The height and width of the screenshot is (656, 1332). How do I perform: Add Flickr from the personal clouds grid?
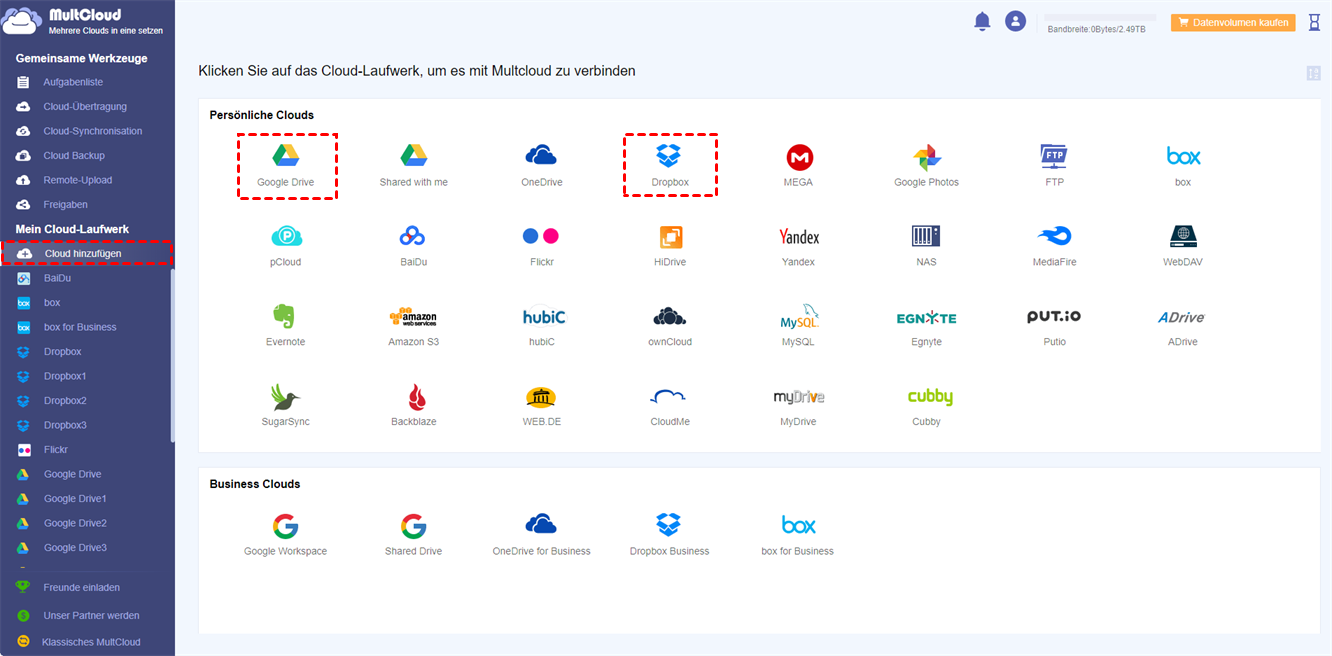tap(542, 246)
